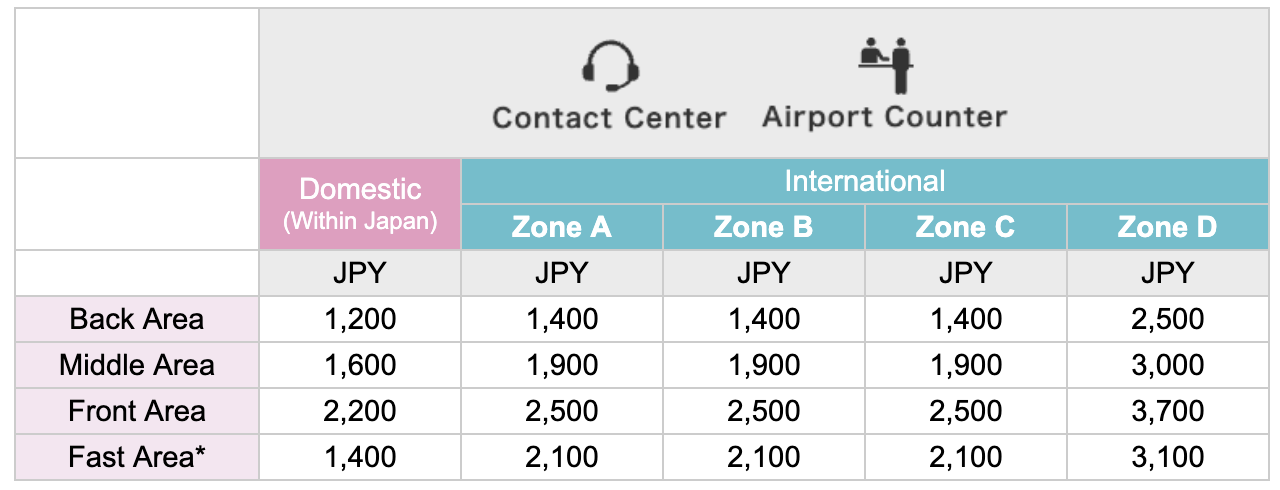Click the Back Area row label
This screenshot has height=490, width=1280.
coord(137,320)
